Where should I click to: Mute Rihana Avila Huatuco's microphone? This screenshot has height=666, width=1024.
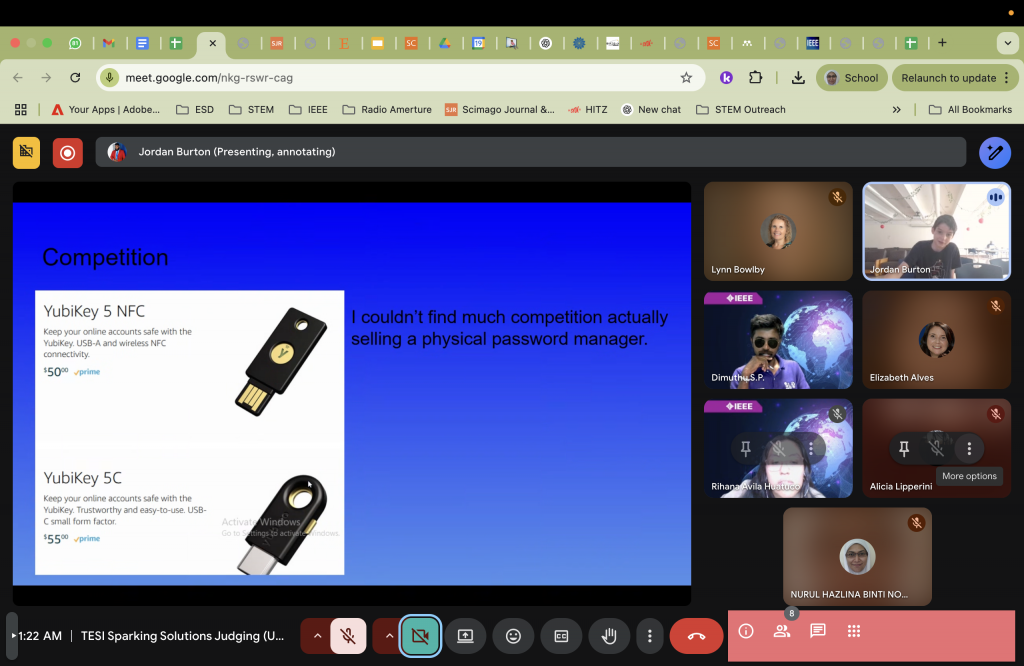pos(778,449)
